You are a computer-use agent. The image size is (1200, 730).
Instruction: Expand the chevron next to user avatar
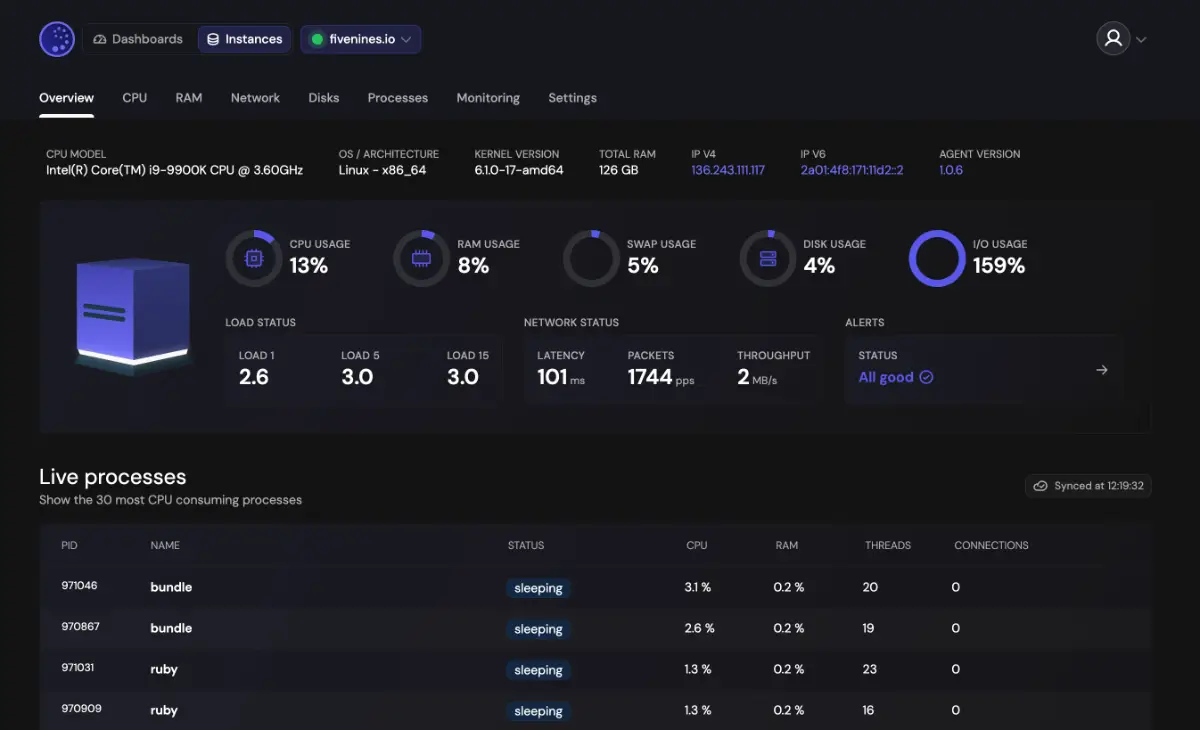(x=1141, y=40)
